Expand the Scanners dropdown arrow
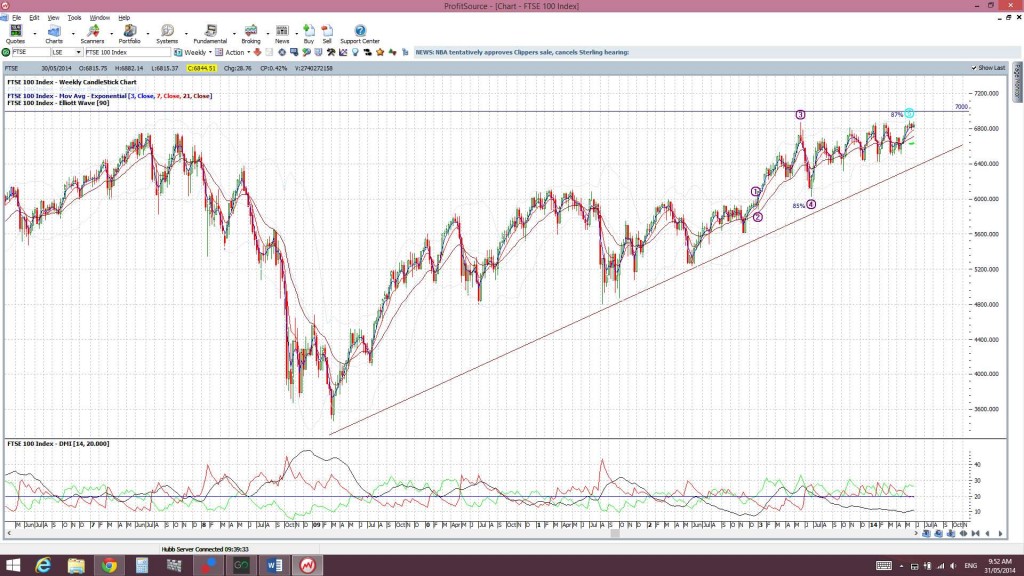1024x576 pixels. coord(111,34)
